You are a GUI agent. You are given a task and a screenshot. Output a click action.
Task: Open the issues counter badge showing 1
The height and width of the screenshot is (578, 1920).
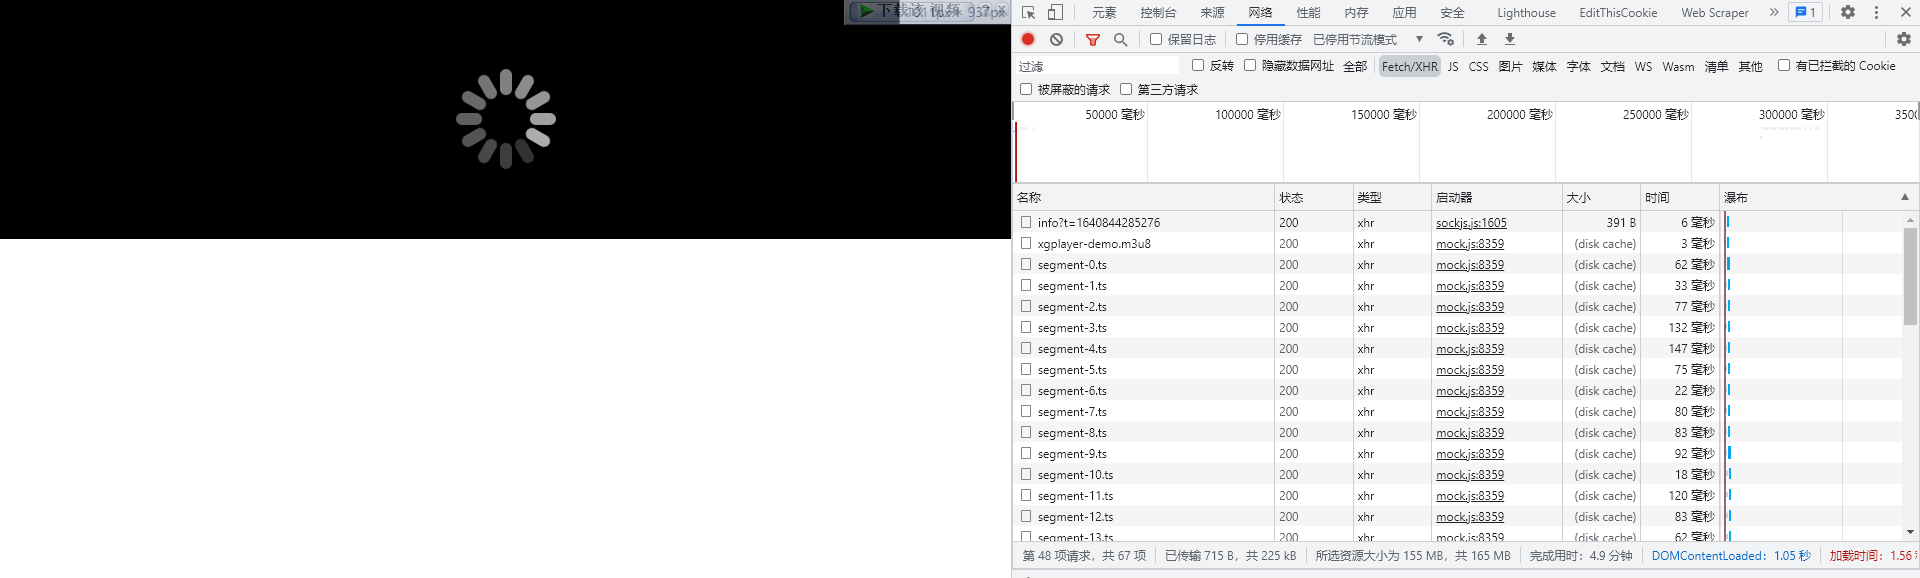(x=1805, y=12)
